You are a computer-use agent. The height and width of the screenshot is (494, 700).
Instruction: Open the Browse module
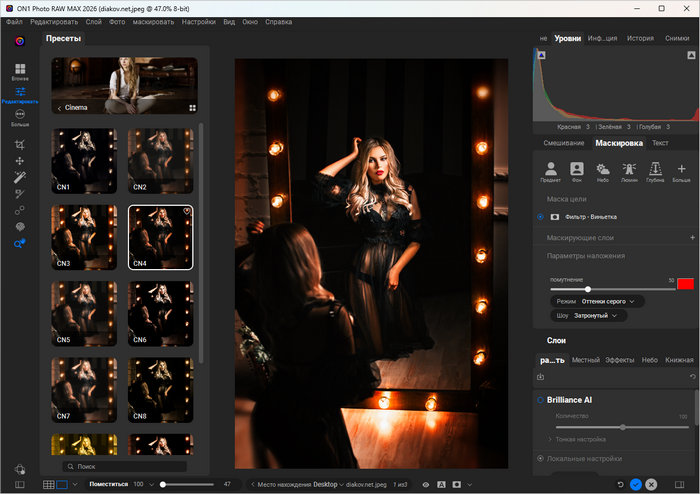tap(20, 70)
